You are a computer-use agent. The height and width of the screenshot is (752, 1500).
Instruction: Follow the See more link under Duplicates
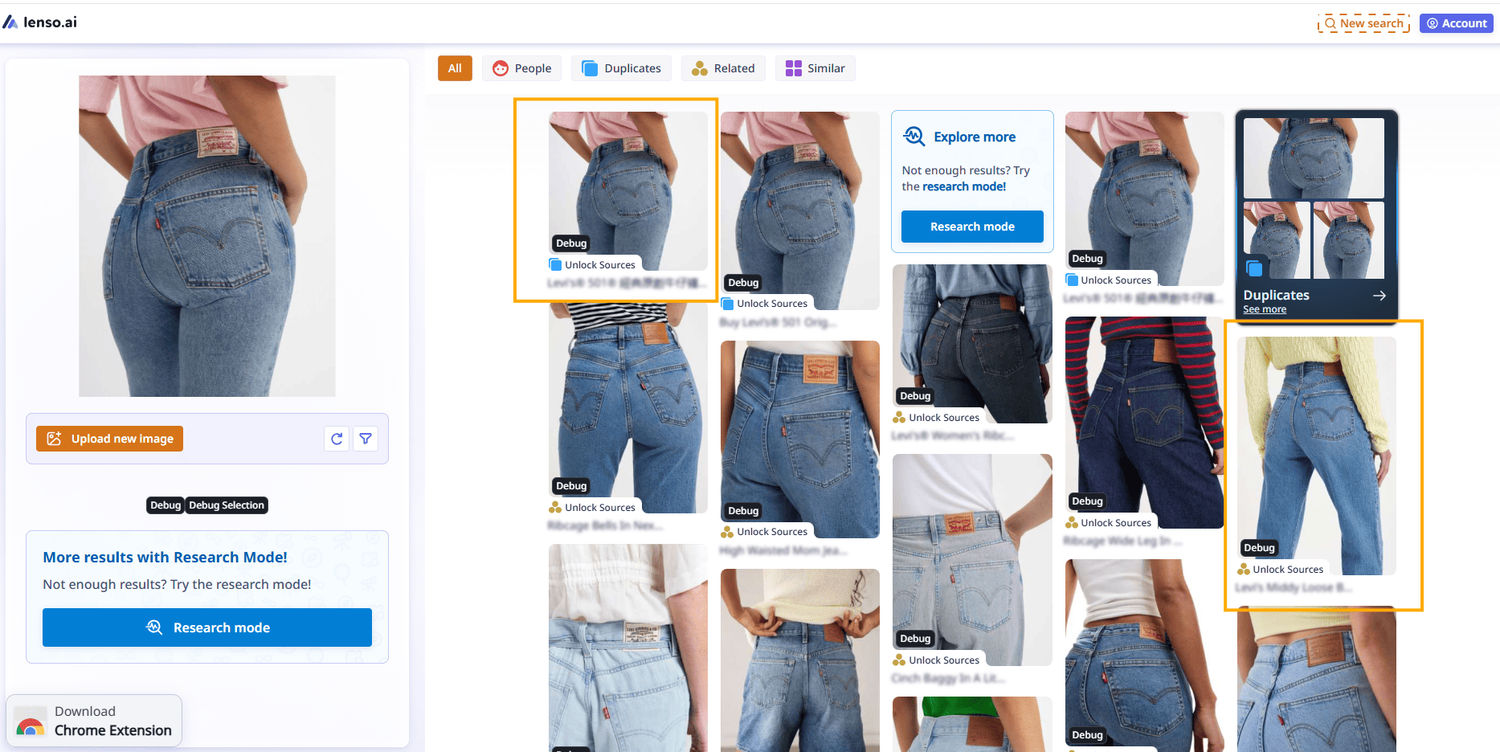point(1264,310)
